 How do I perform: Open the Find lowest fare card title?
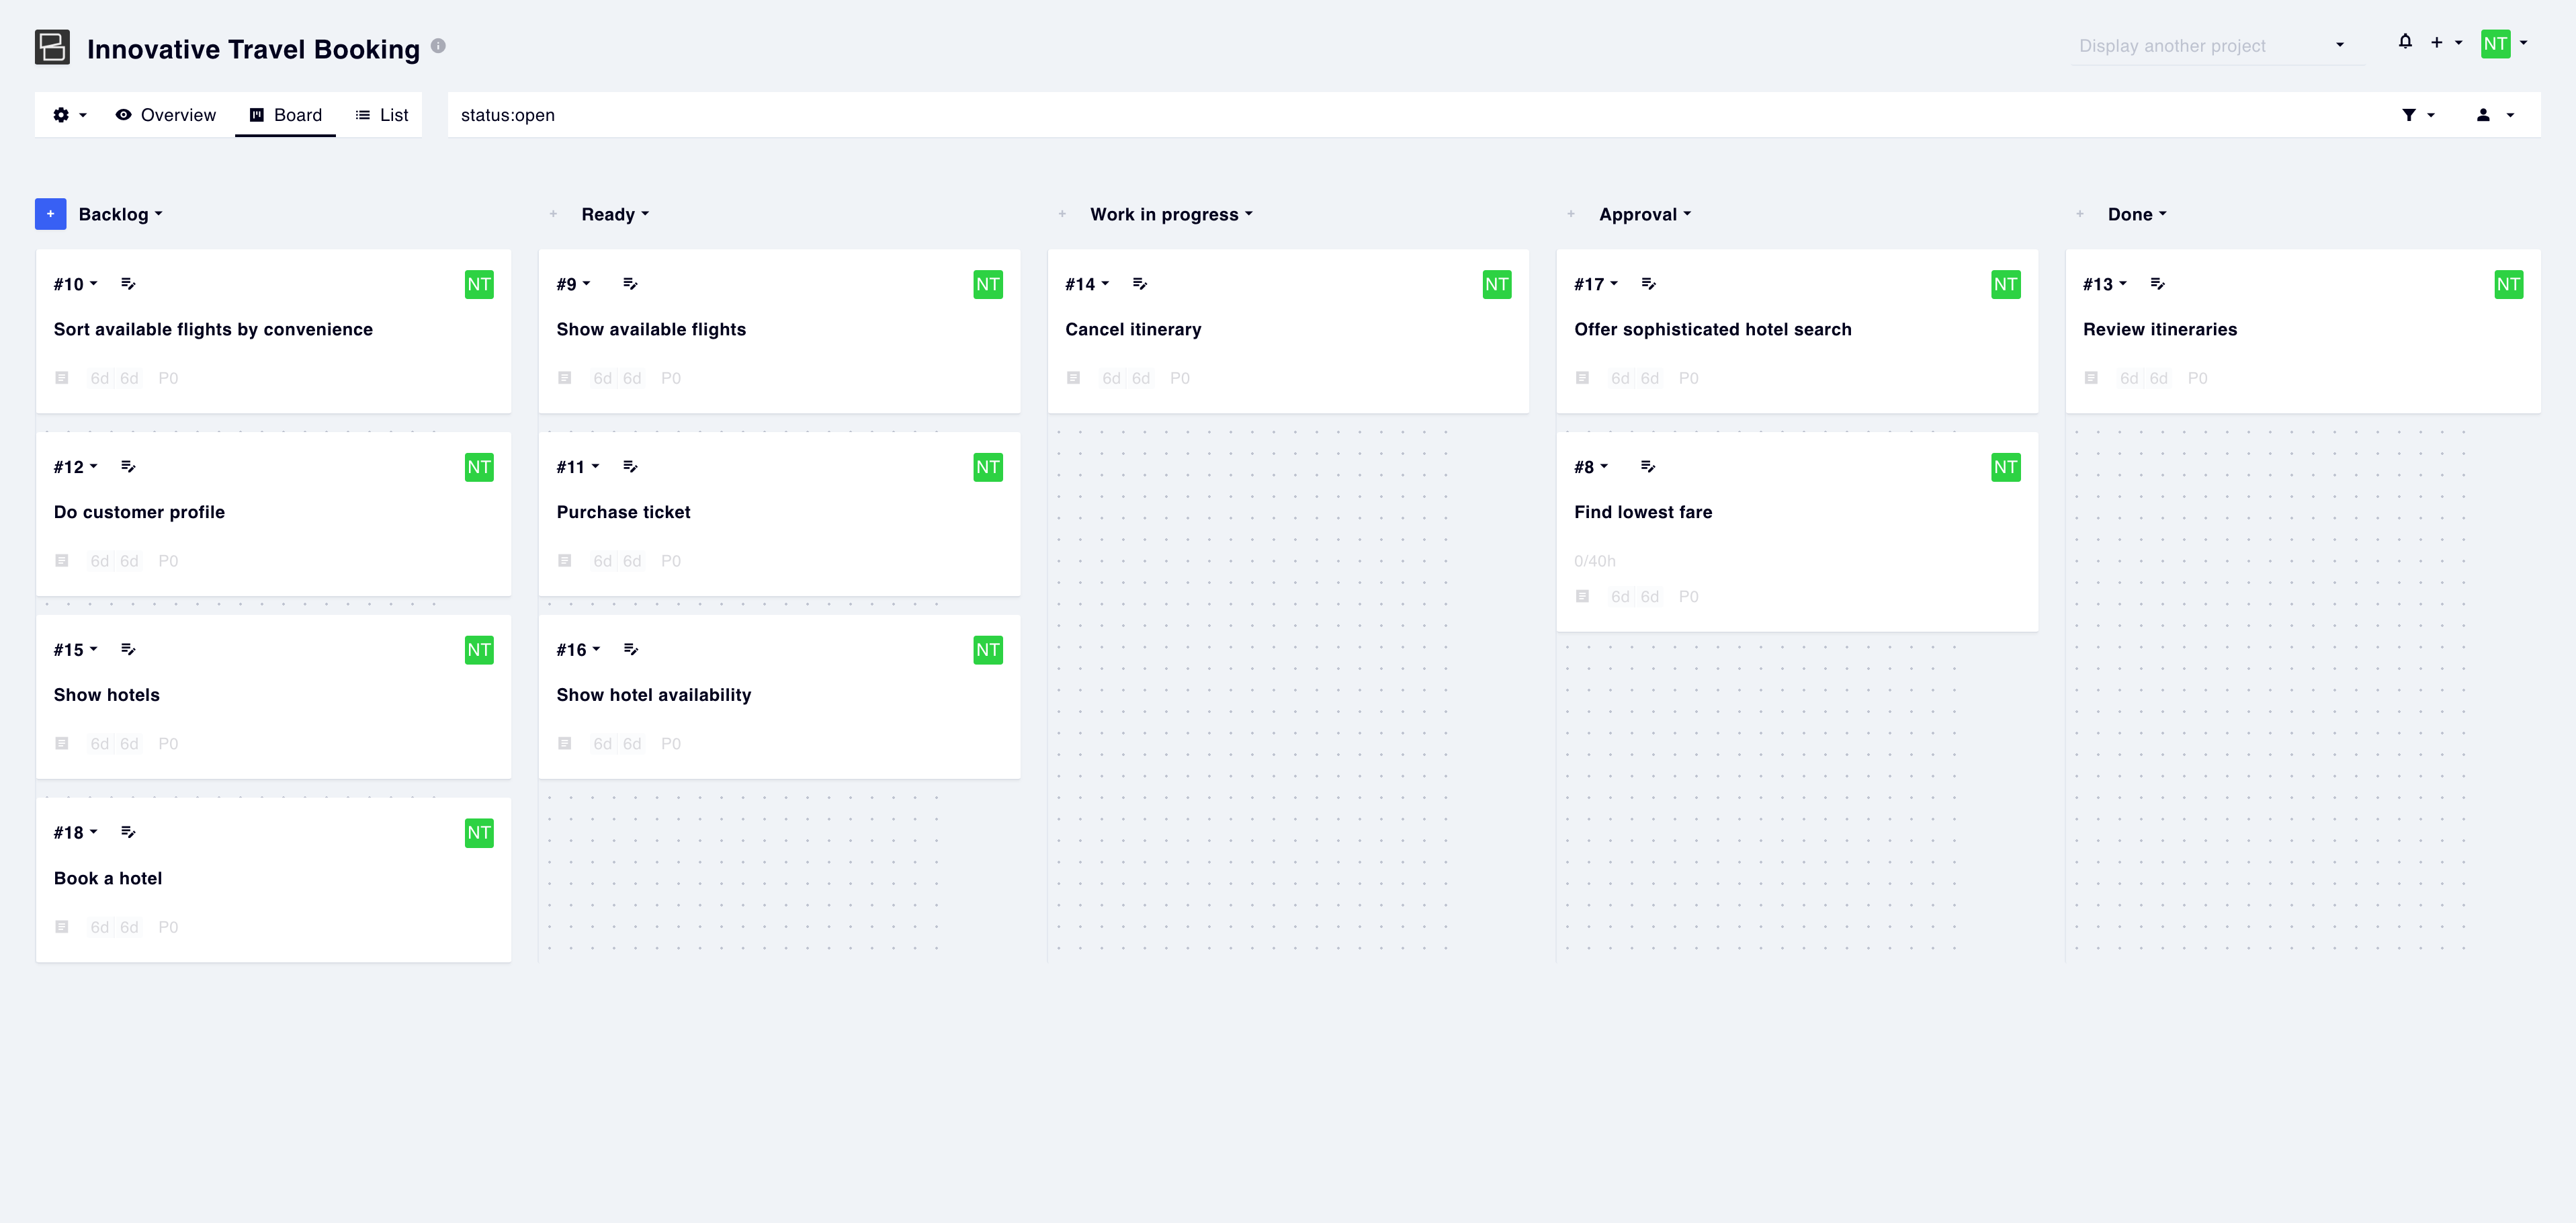coord(1642,512)
